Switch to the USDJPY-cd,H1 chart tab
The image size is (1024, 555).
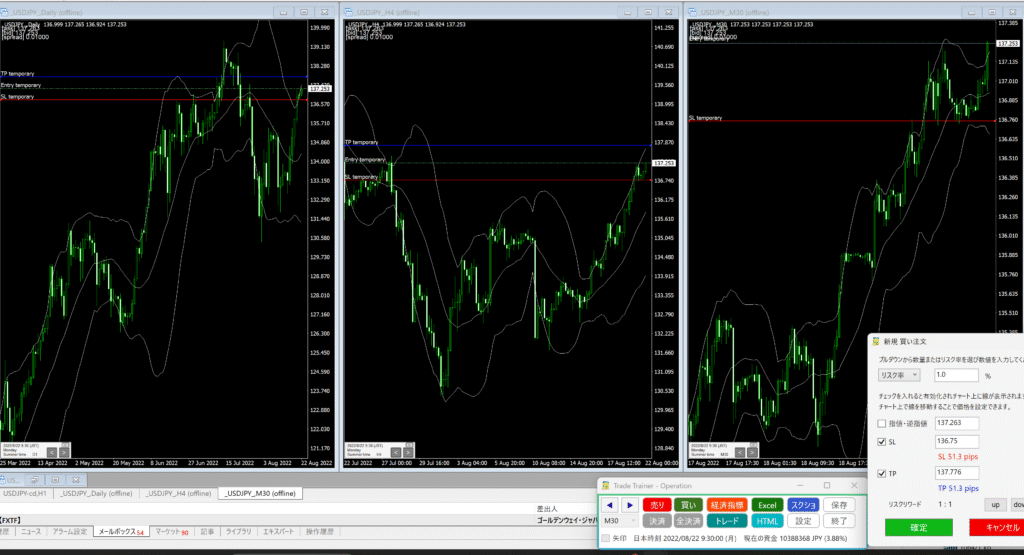(x=24, y=494)
